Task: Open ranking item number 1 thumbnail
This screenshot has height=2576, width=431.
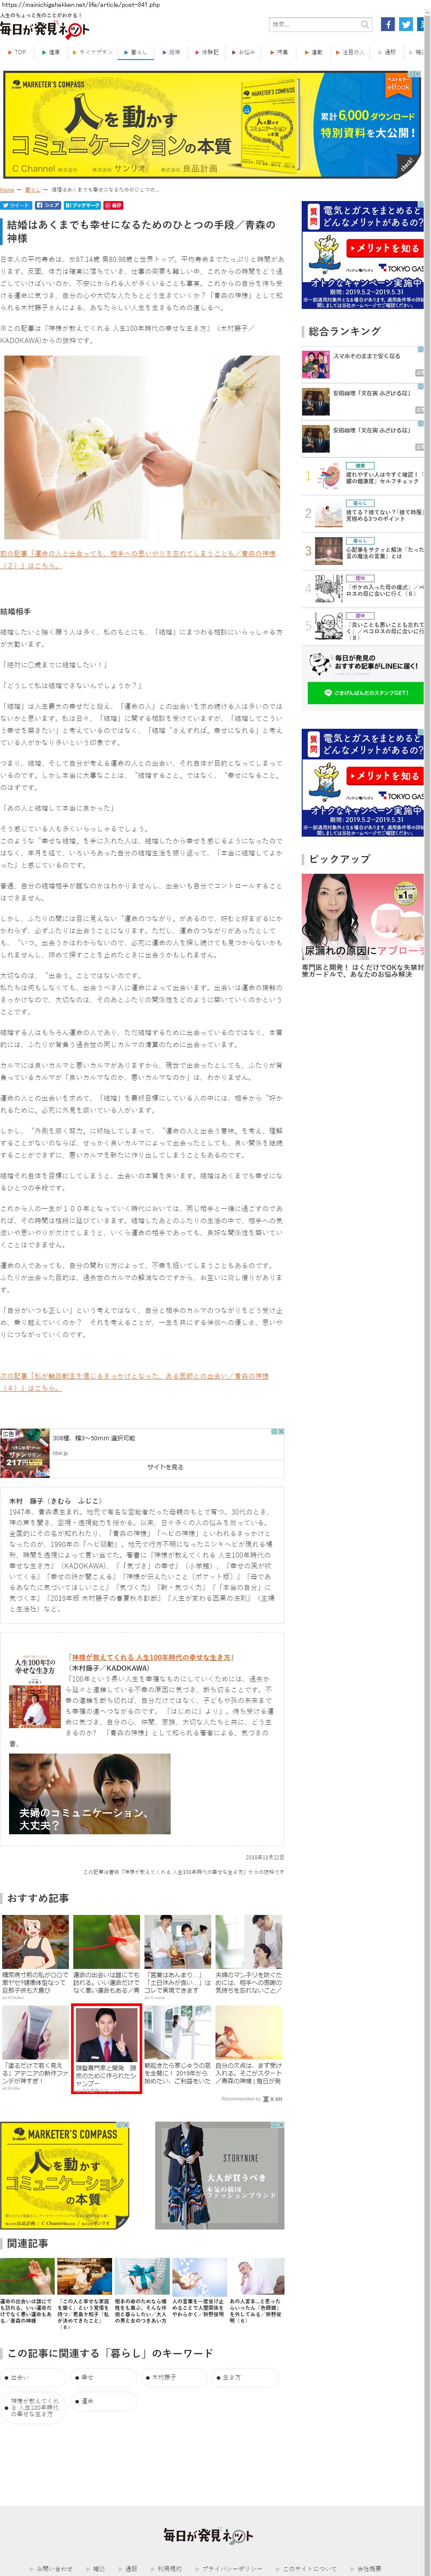Action: coord(329,476)
